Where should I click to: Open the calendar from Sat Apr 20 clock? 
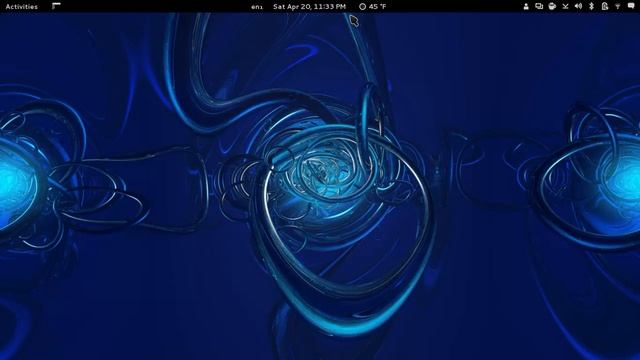point(309,7)
